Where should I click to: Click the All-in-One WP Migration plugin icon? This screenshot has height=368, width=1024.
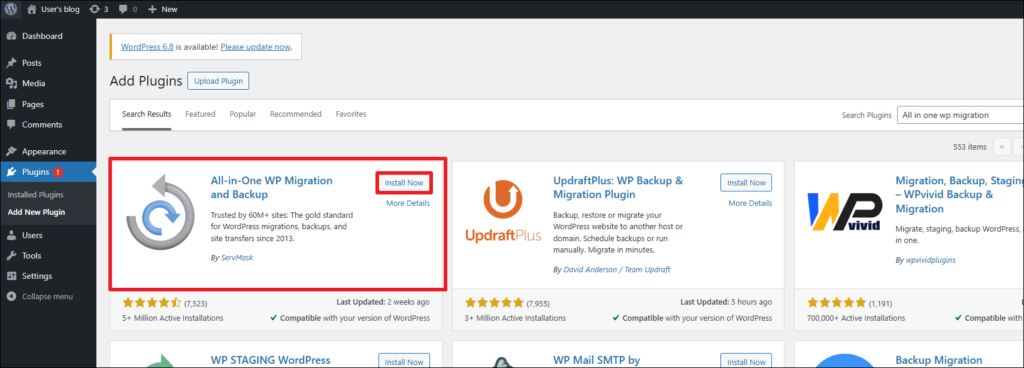(160, 212)
